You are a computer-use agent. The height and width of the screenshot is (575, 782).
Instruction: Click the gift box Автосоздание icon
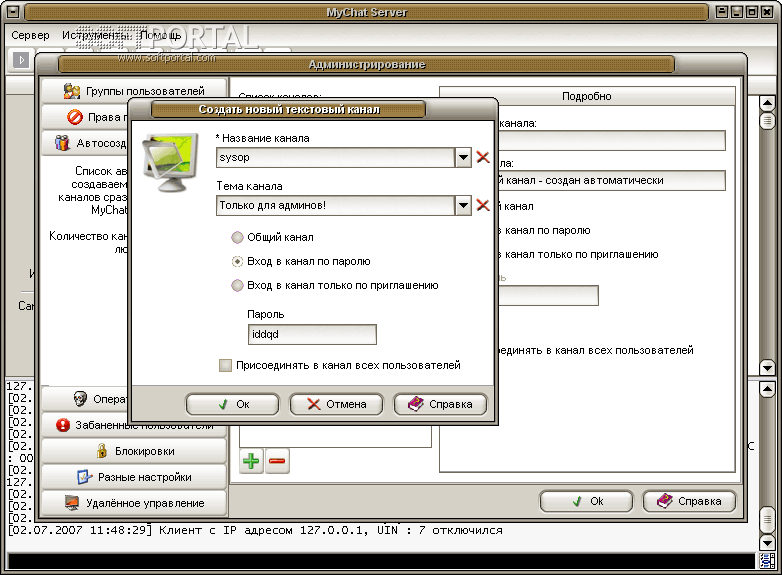[62, 143]
